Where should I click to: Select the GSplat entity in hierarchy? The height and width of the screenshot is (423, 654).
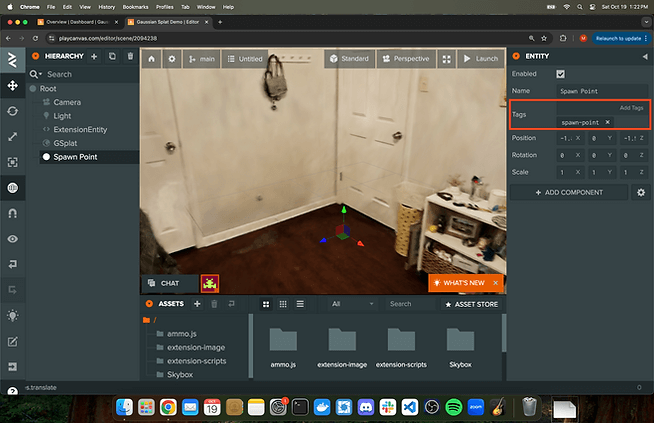(x=68, y=143)
